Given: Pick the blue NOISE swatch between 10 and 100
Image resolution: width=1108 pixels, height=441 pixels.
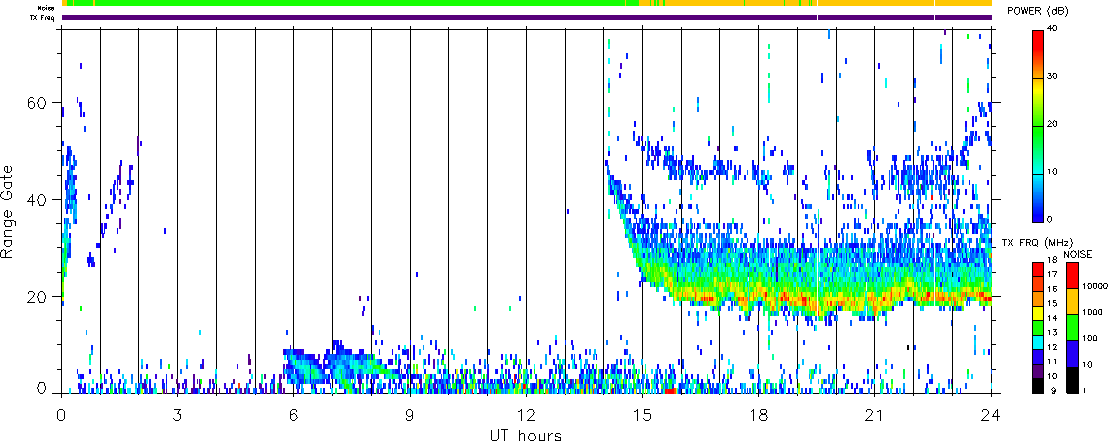Looking at the screenshot, I should tap(1072, 353).
